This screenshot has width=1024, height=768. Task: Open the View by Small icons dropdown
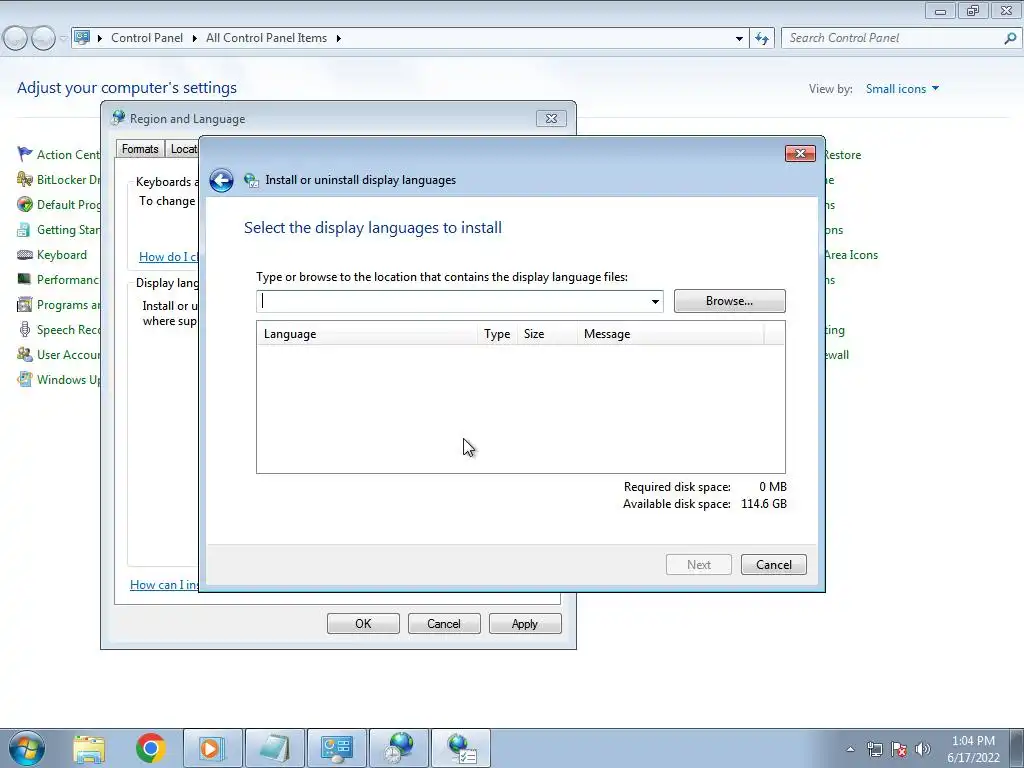[902, 89]
